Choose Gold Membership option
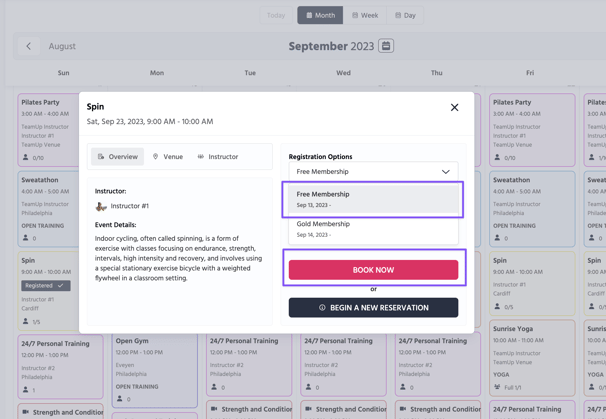Image resolution: width=606 pixels, height=419 pixels. [373, 229]
